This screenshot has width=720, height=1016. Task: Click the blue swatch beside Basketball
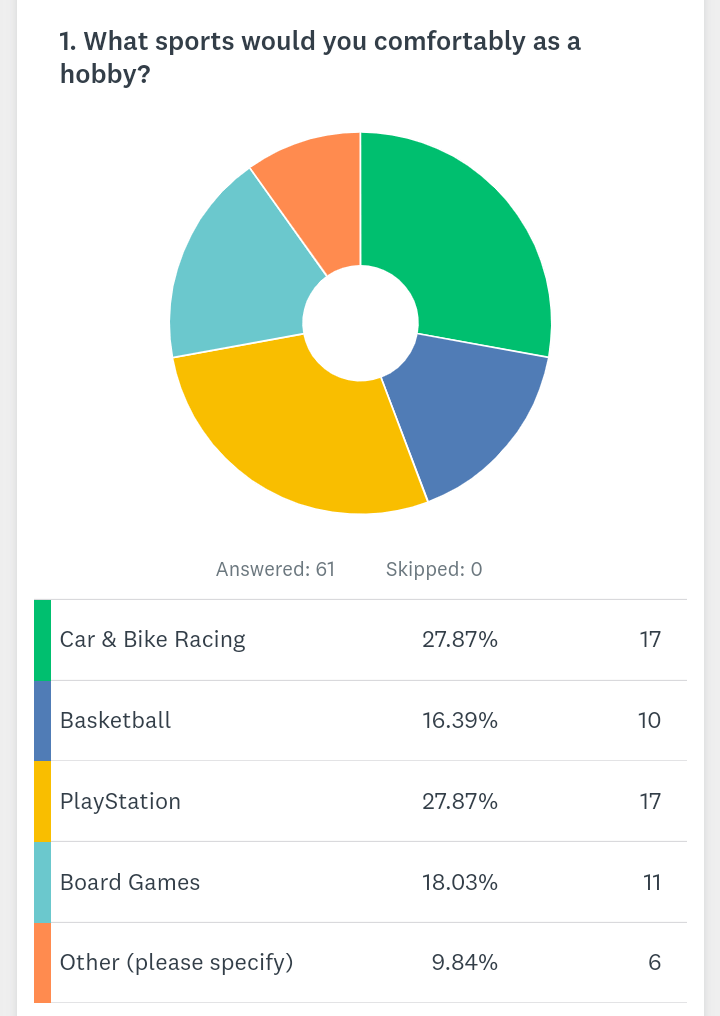pyautogui.click(x=42, y=721)
